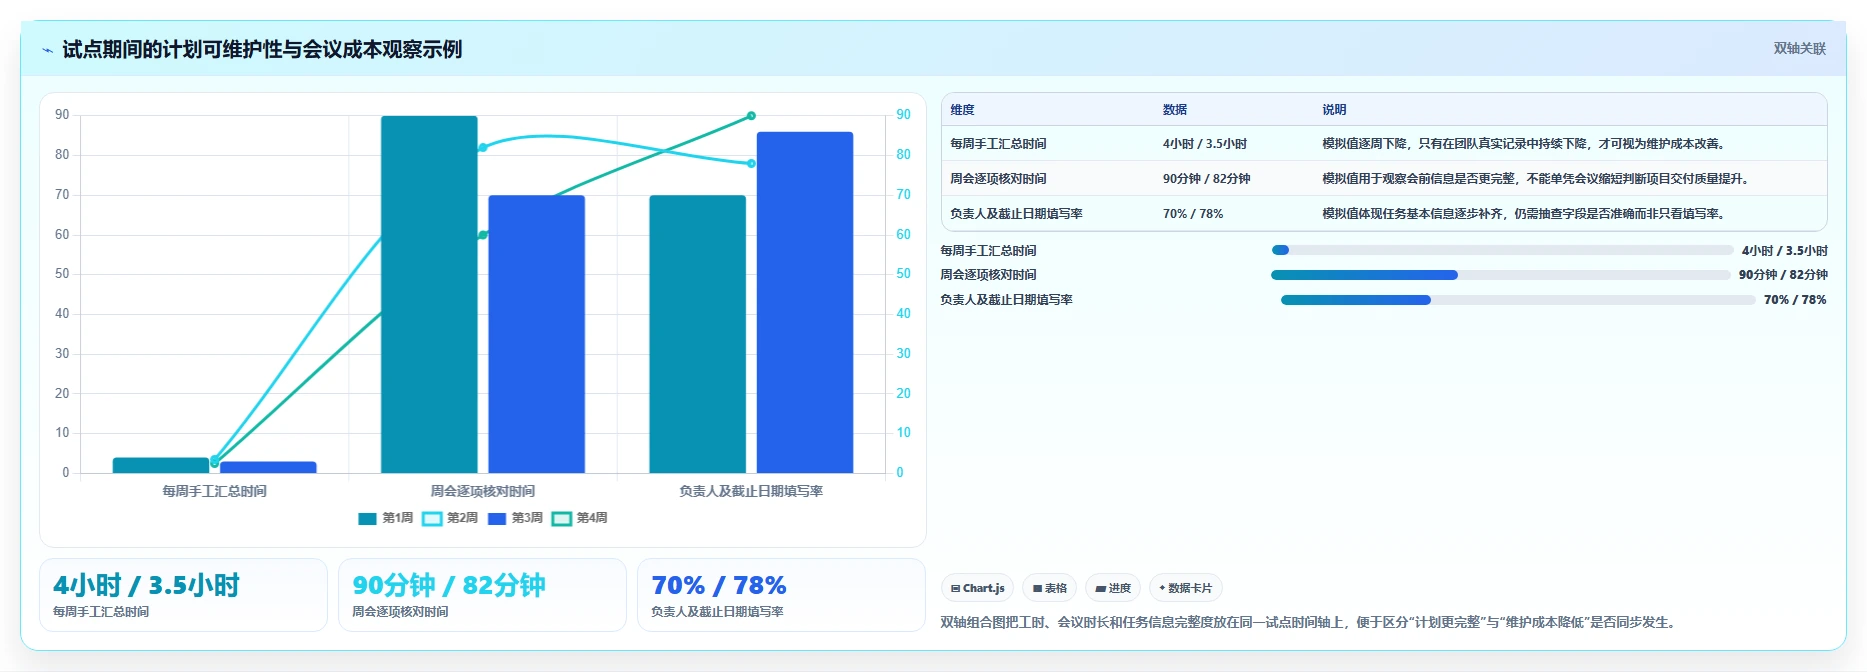Select the 70% / 78% stat card
This screenshot has height=672, width=1867.
[781, 595]
